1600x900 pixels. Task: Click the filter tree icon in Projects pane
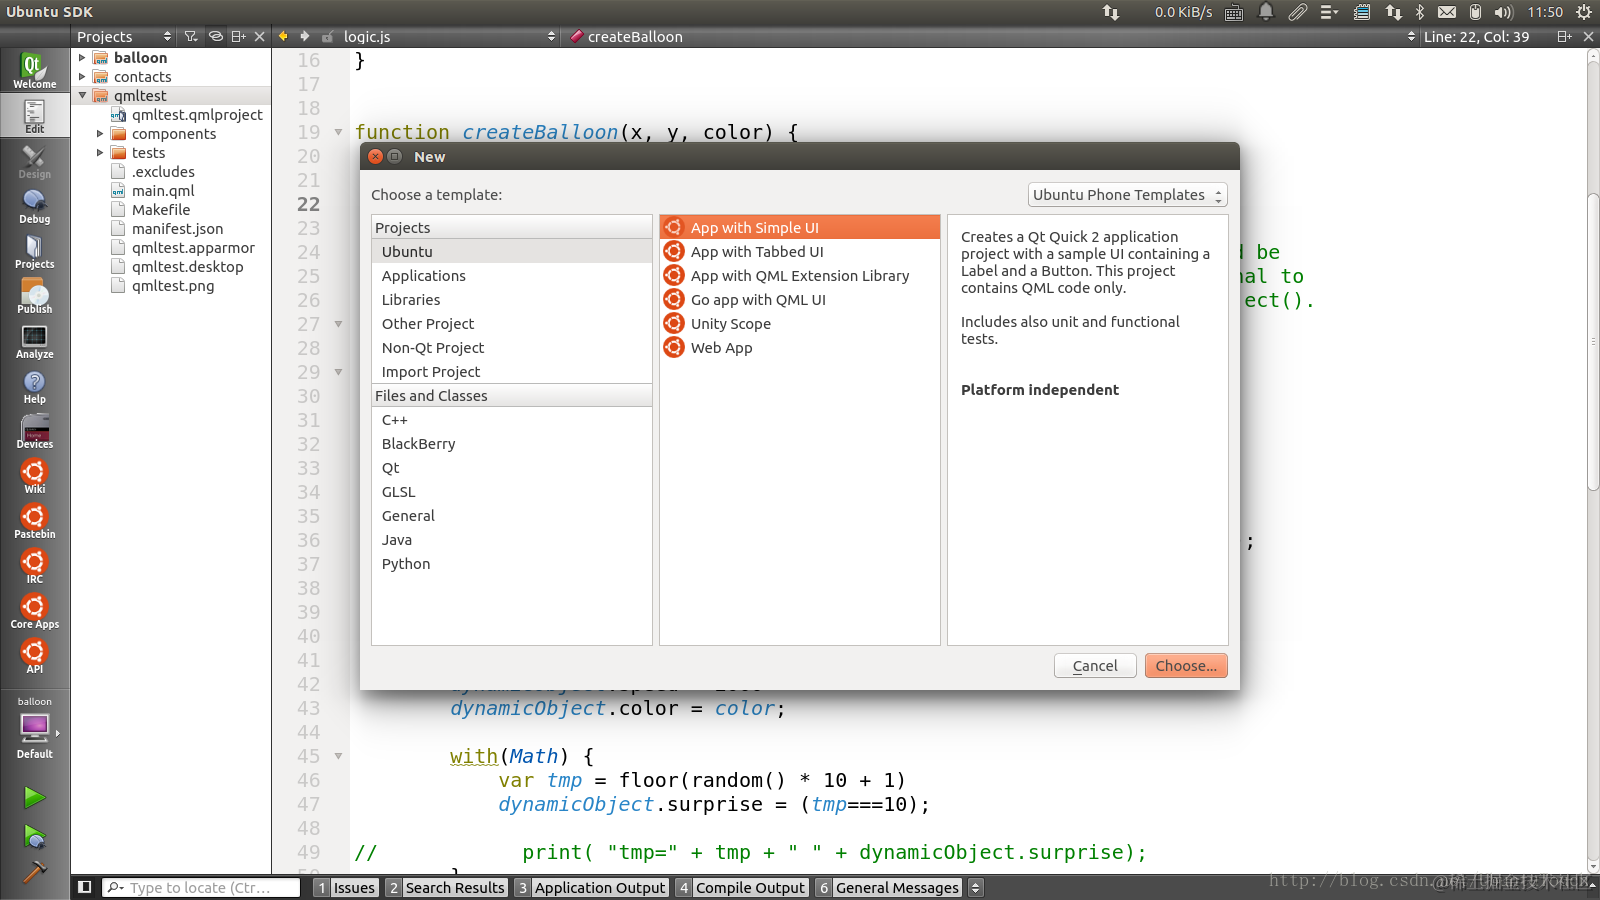coord(191,36)
